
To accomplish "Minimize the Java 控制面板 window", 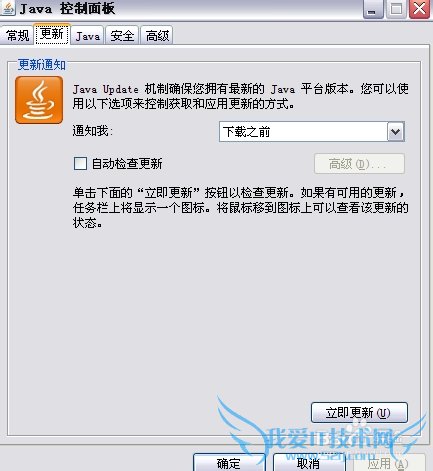I will (x=373, y=9).
